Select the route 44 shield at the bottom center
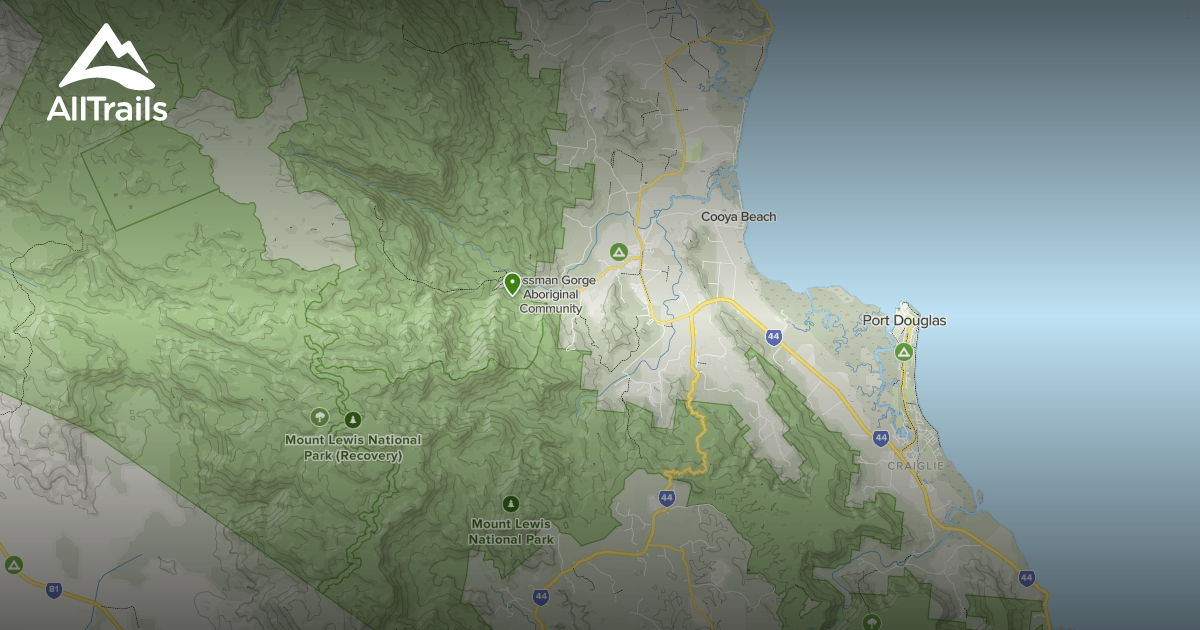This screenshot has width=1200, height=630. click(540, 597)
